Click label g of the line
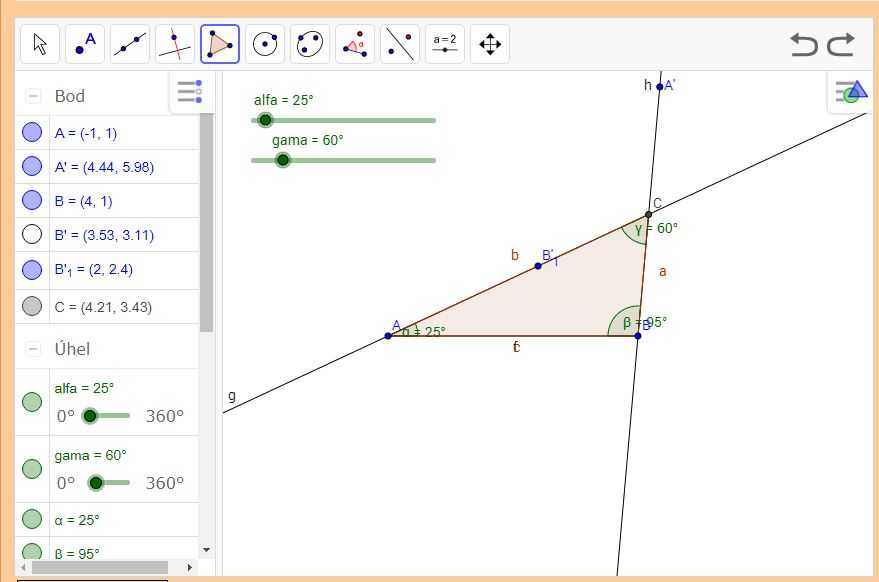This screenshot has height=582, width=879. point(232,396)
